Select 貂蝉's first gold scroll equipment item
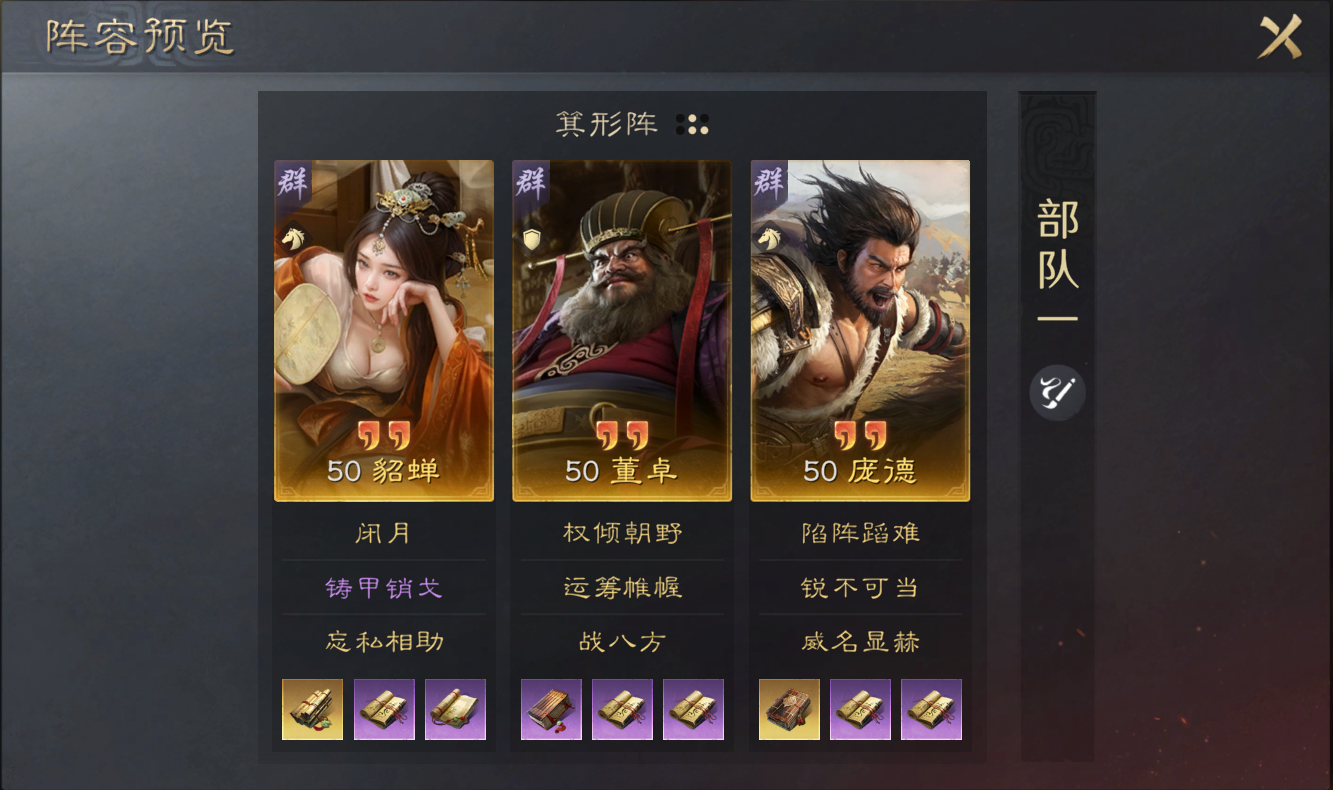The height and width of the screenshot is (790, 1333). pos(312,709)
